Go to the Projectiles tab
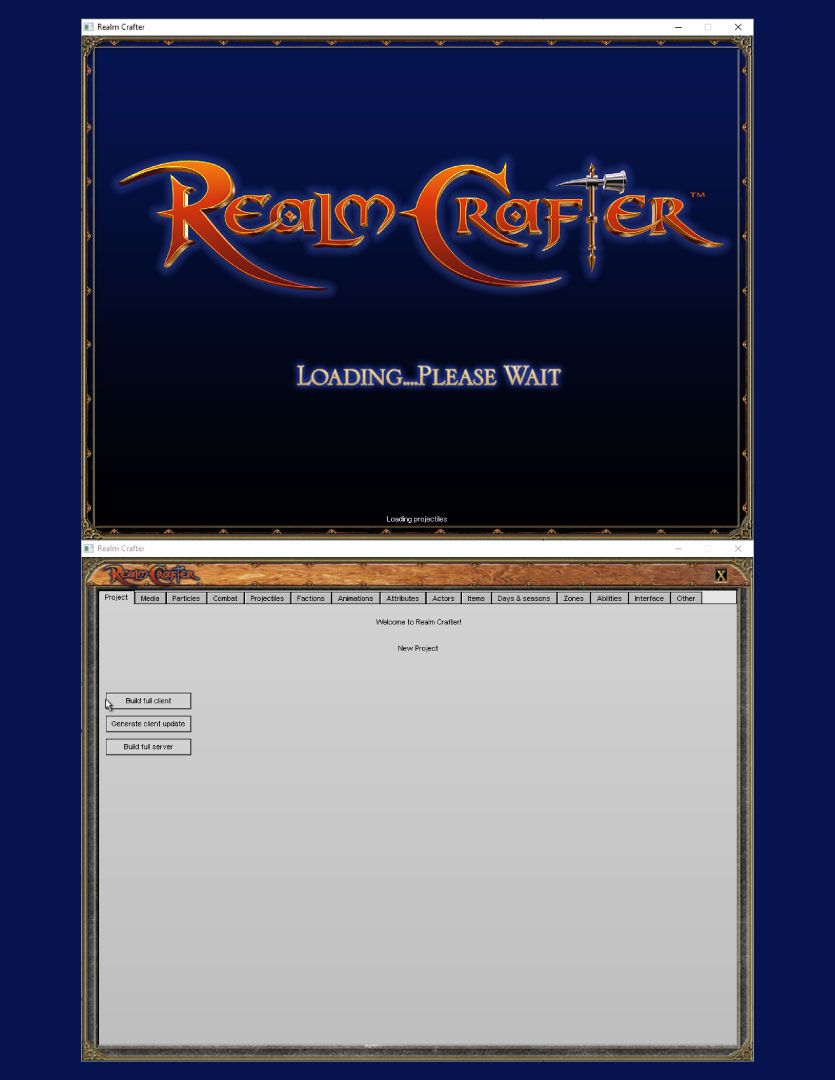This screenshot has height=1080, width=835. tap(267, 599)
